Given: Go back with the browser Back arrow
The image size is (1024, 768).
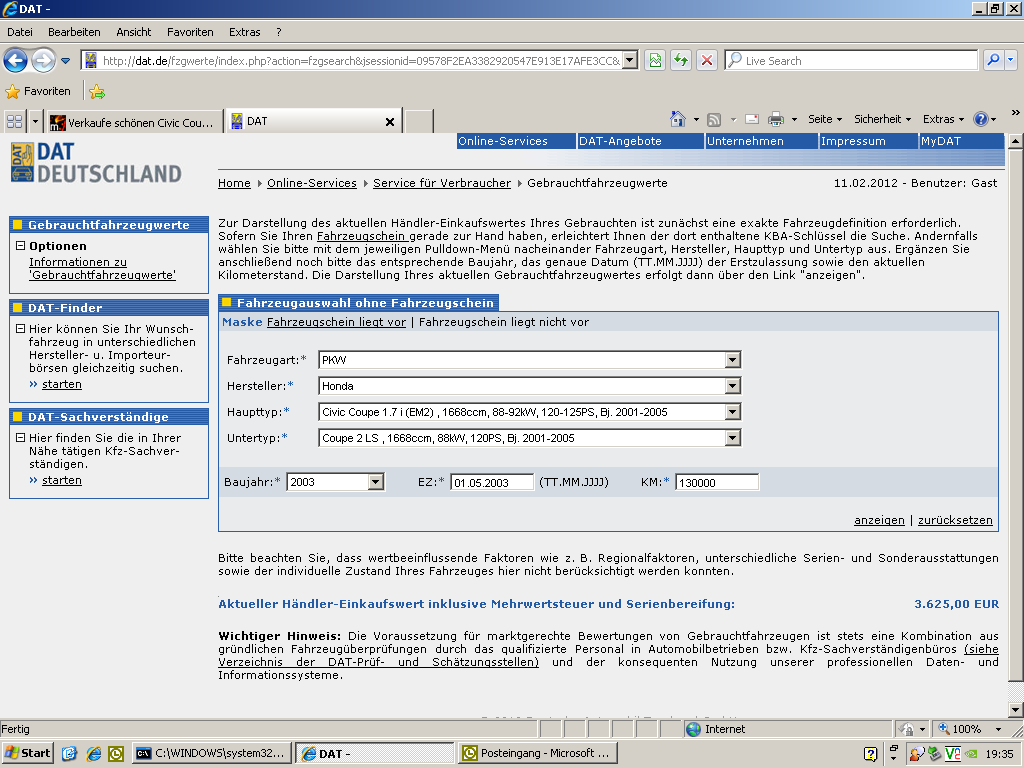Looking at the screenshot, I should coord(16,61).
